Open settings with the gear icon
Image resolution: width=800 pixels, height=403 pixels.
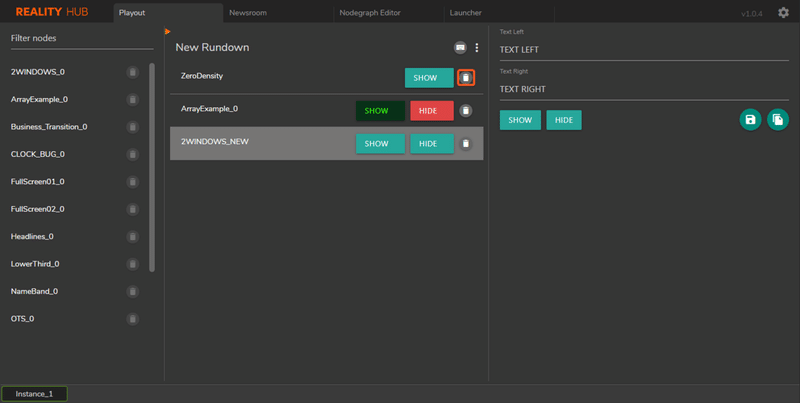[x=783, y=13]
